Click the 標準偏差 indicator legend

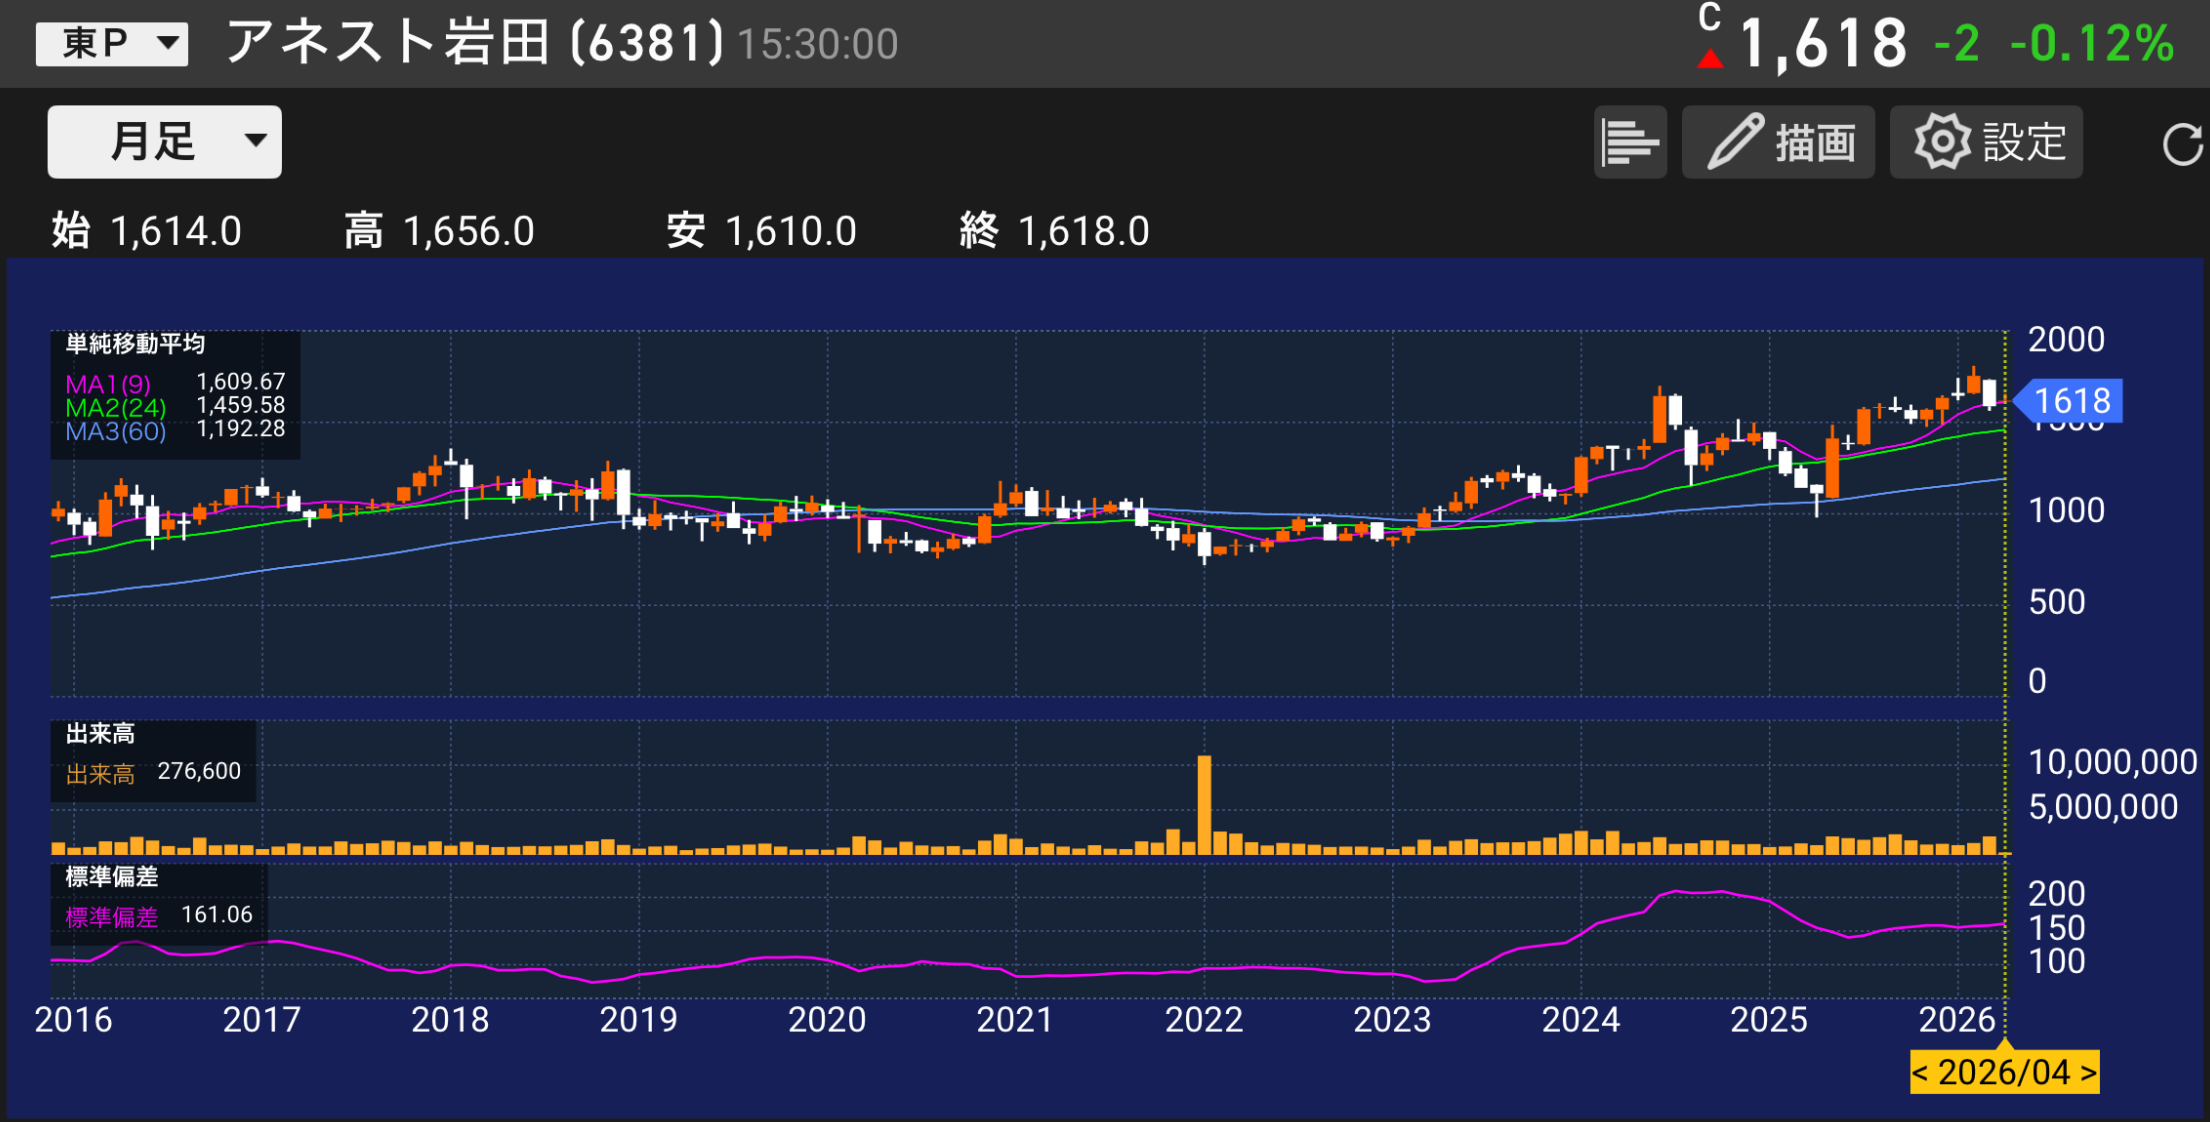112,877
